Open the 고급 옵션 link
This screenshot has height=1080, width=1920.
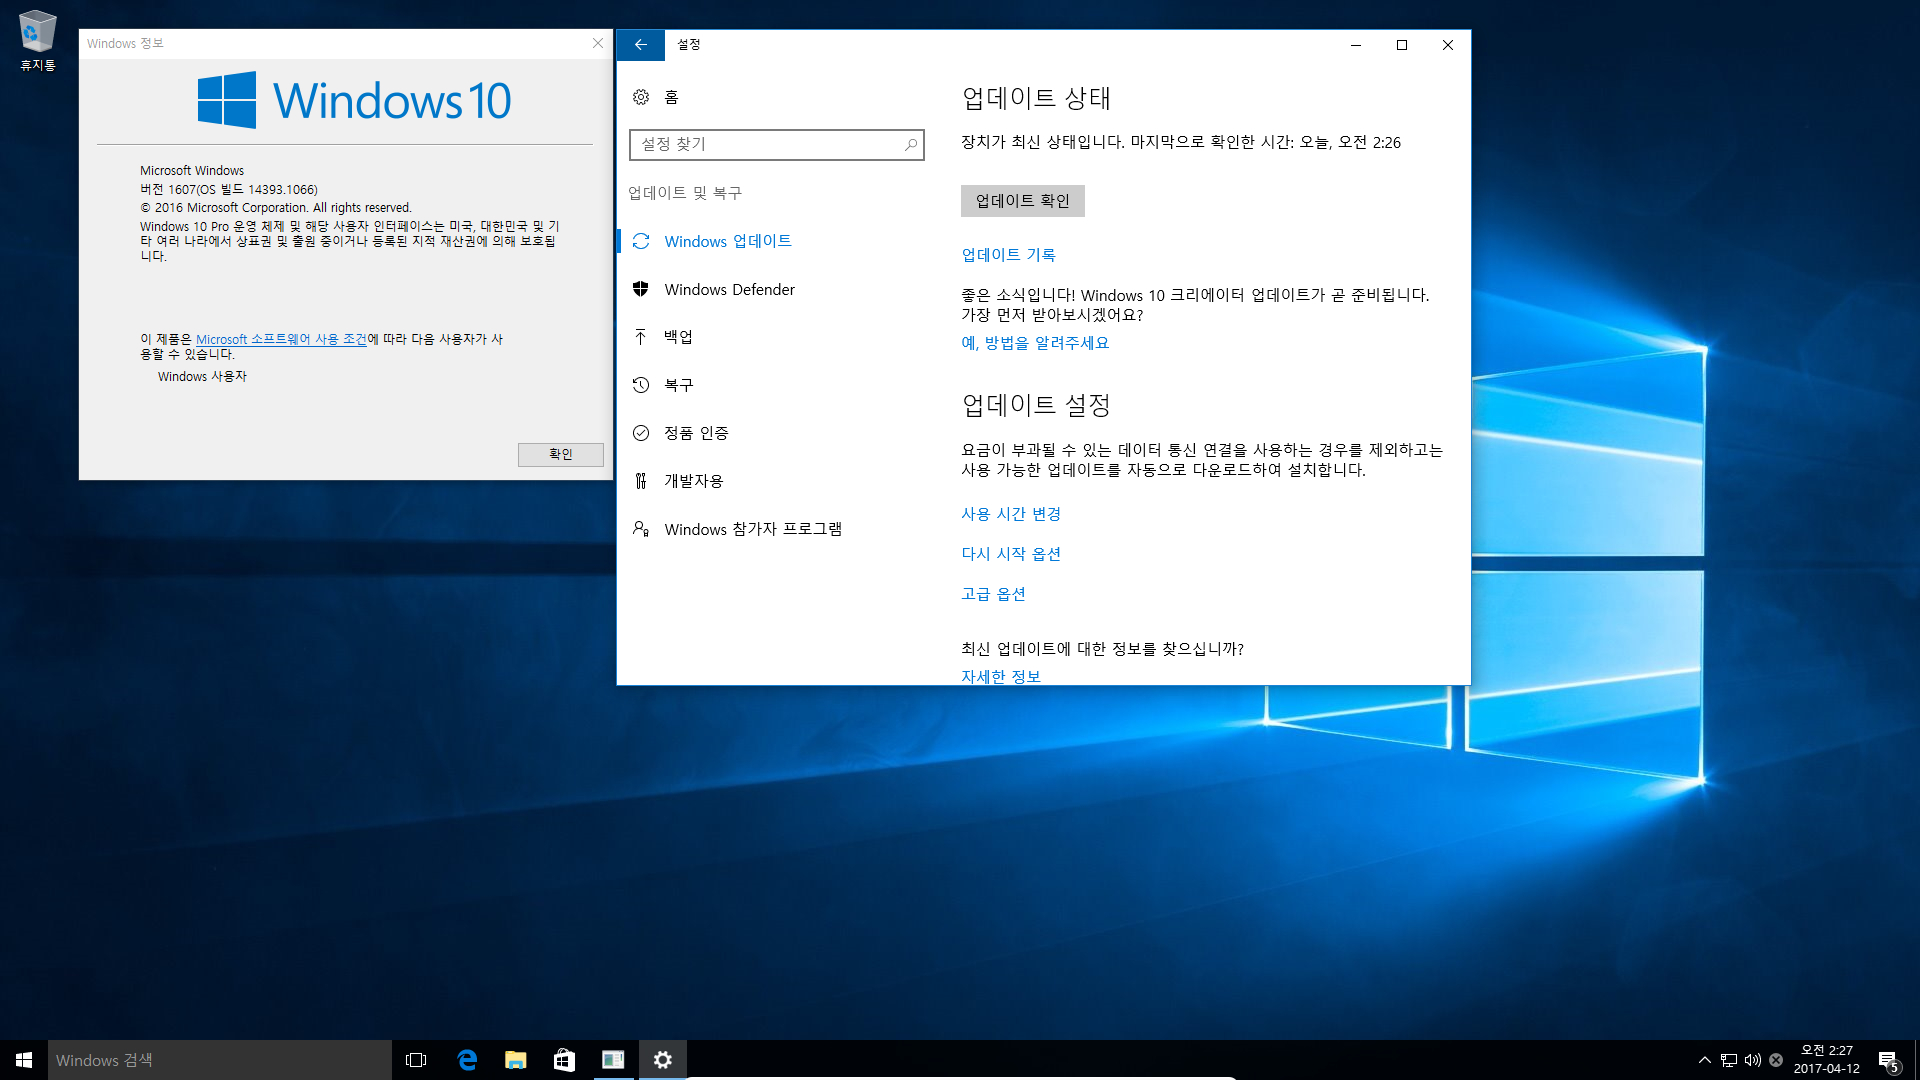993,594
